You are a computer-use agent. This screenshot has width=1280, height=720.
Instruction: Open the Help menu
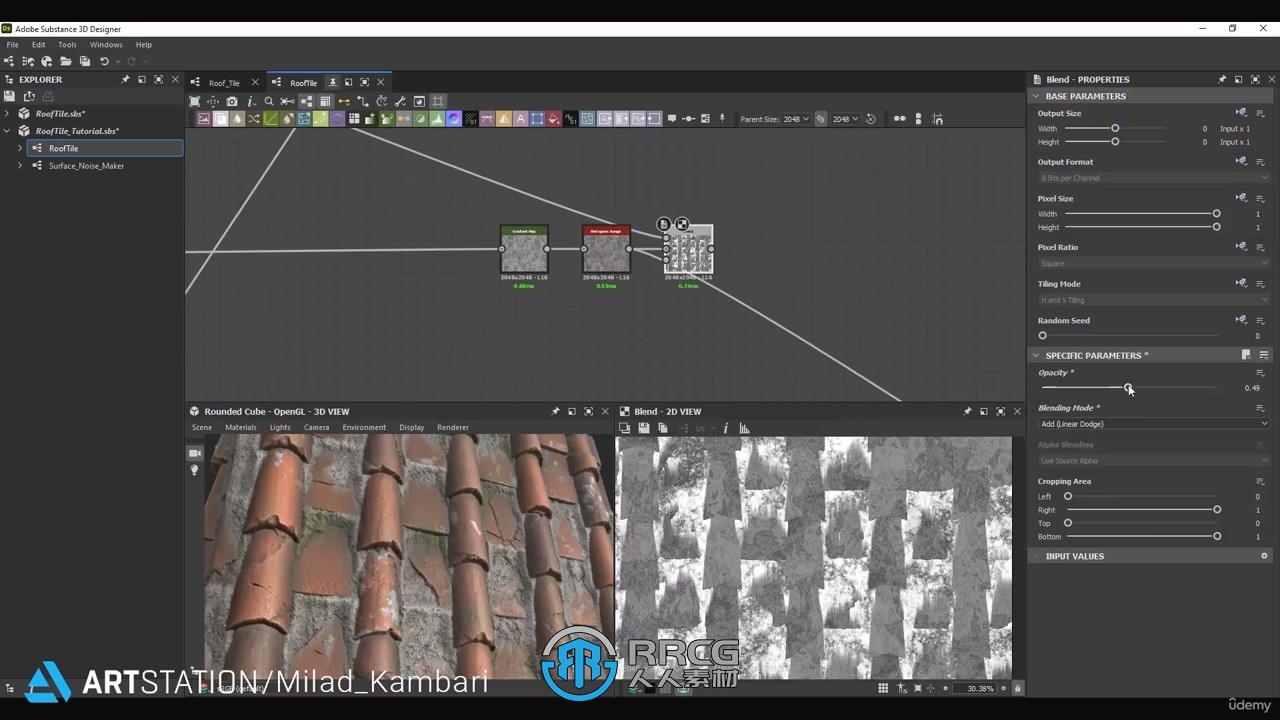point(144,44)
